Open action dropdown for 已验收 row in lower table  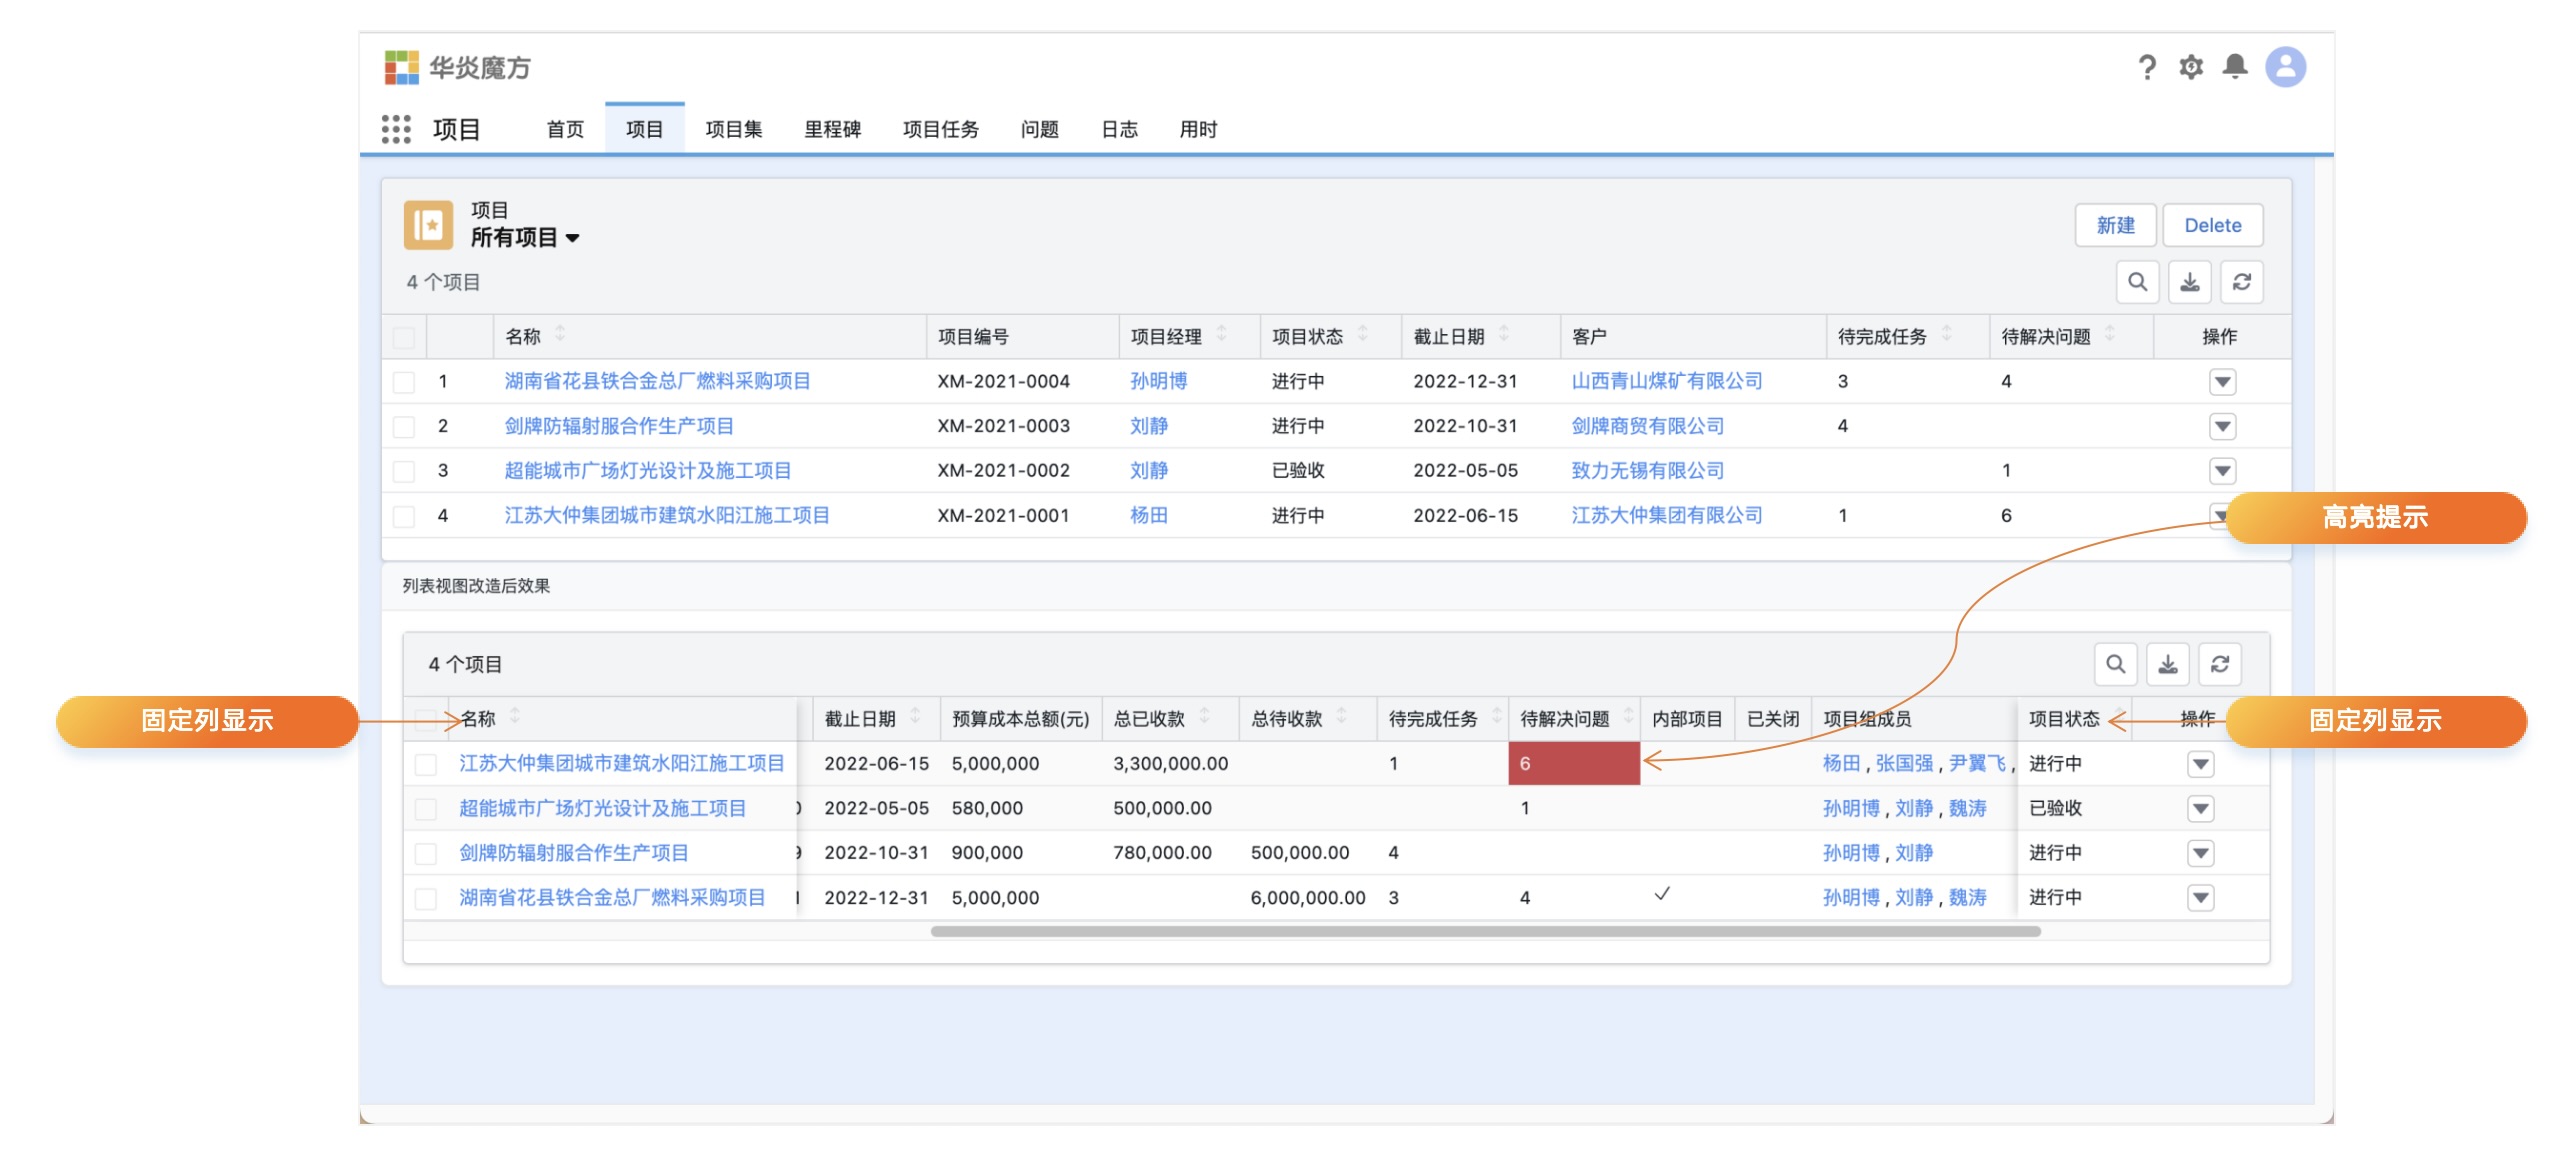click(x=2200, y=809)
